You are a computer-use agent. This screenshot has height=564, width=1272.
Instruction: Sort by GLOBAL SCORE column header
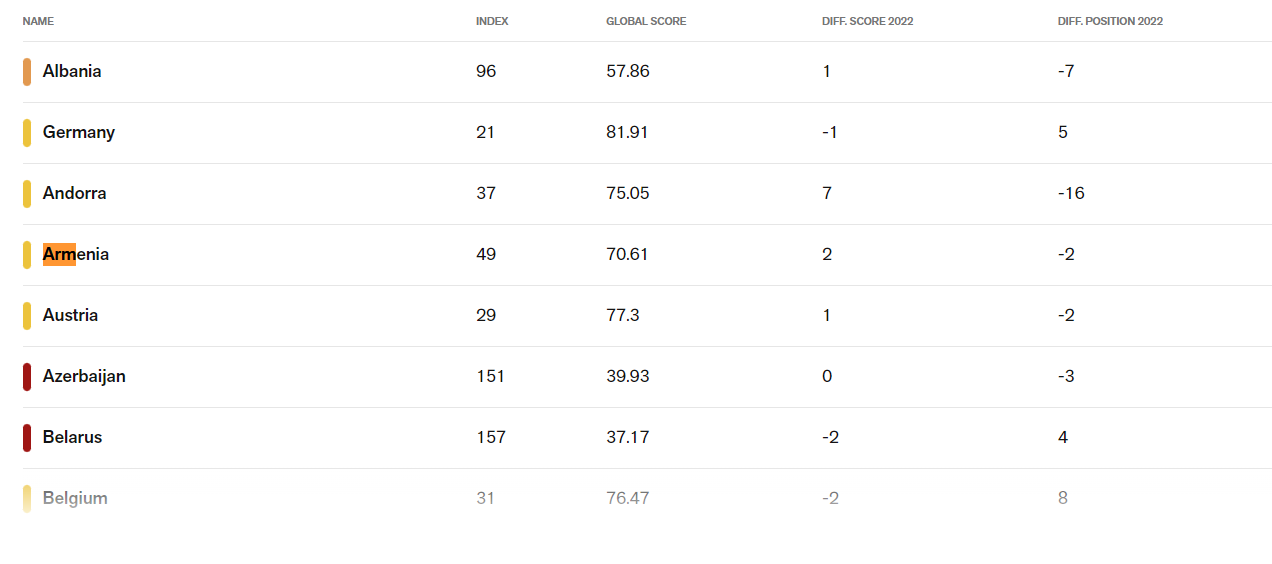pyautogui.click(x=646, y=21)
